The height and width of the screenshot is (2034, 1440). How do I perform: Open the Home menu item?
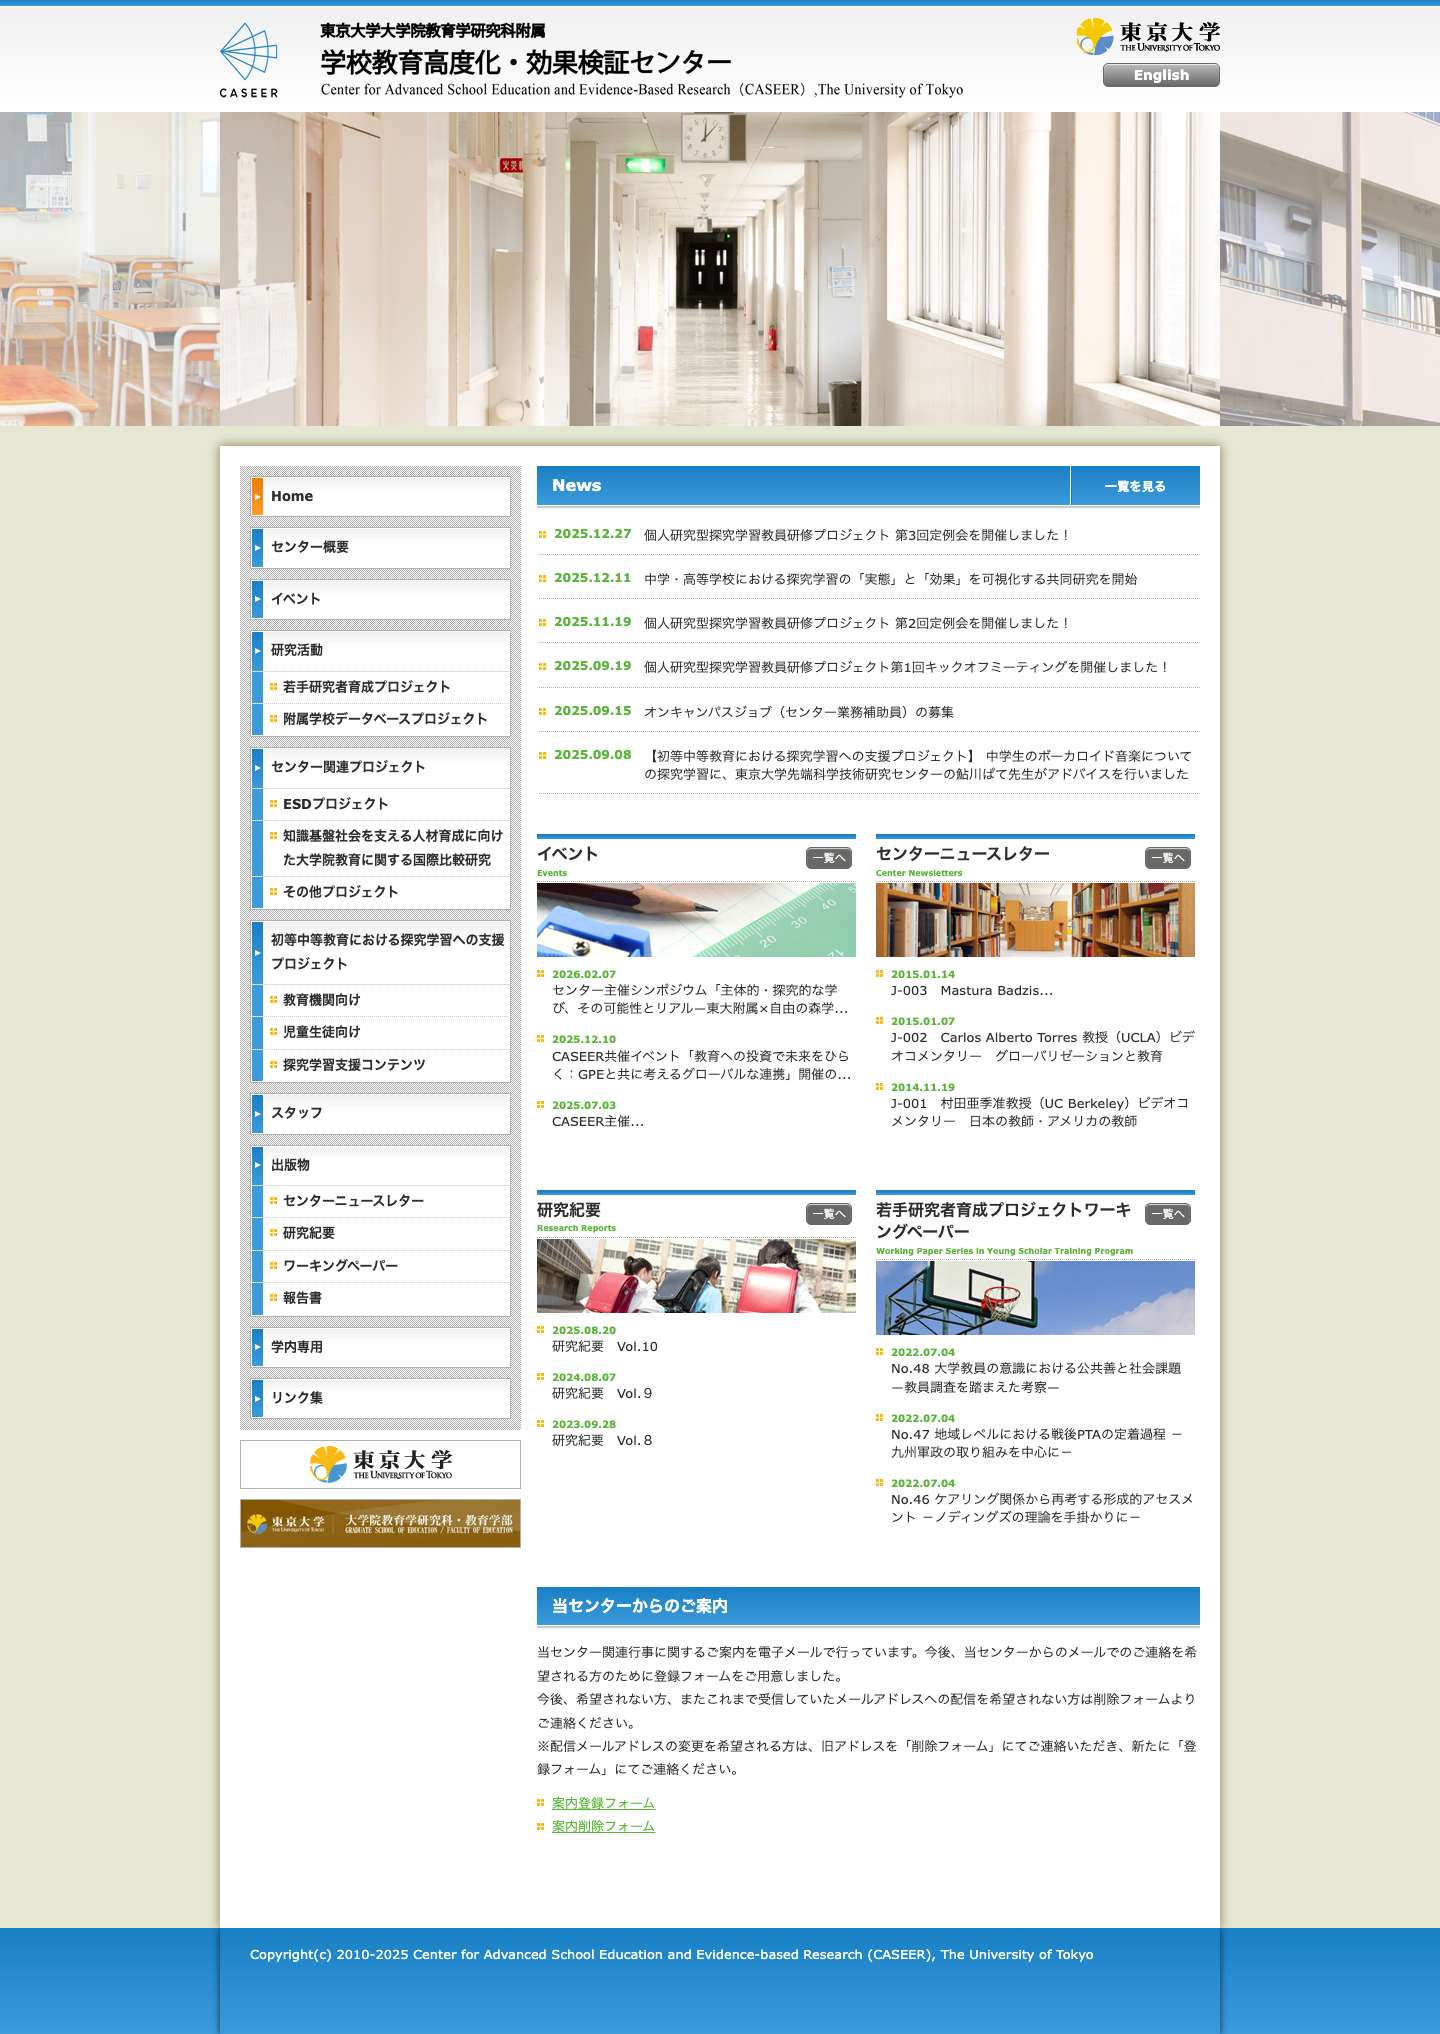(381, 496)
